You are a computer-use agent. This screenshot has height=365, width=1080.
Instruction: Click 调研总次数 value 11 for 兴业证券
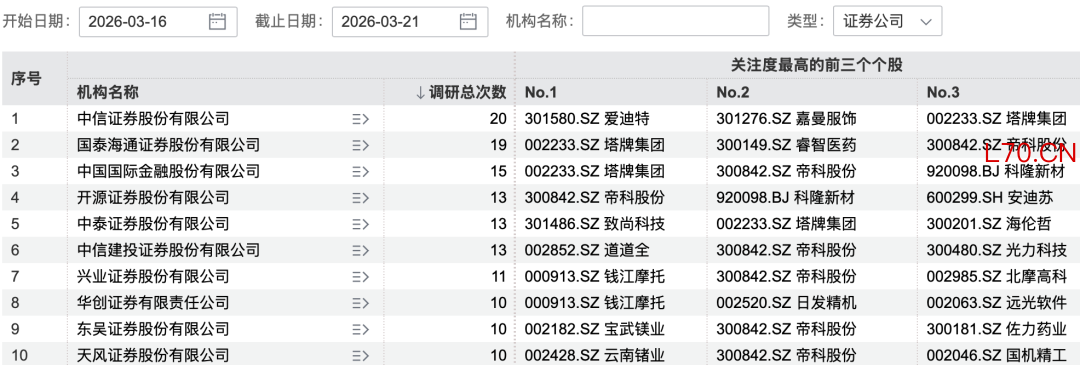coord(498,278)
